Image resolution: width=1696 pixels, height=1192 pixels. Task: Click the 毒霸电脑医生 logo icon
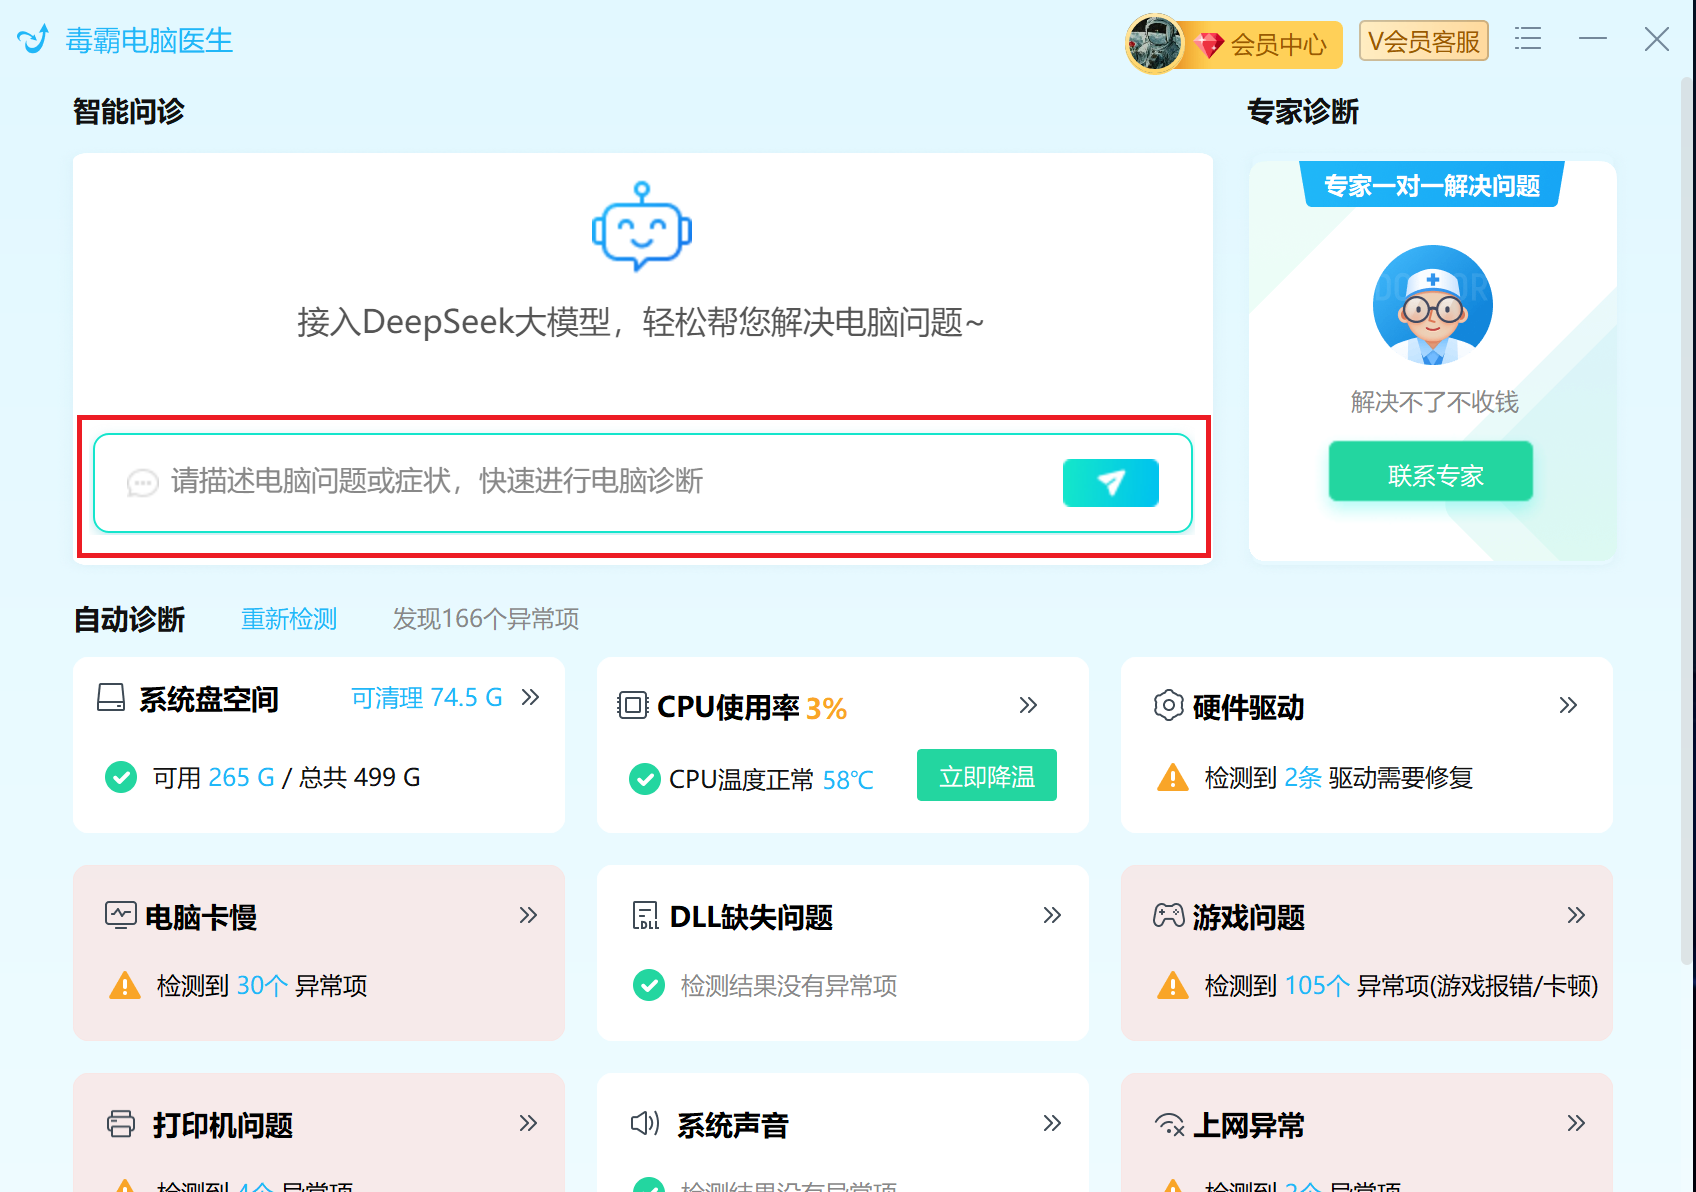click(33, 40)
